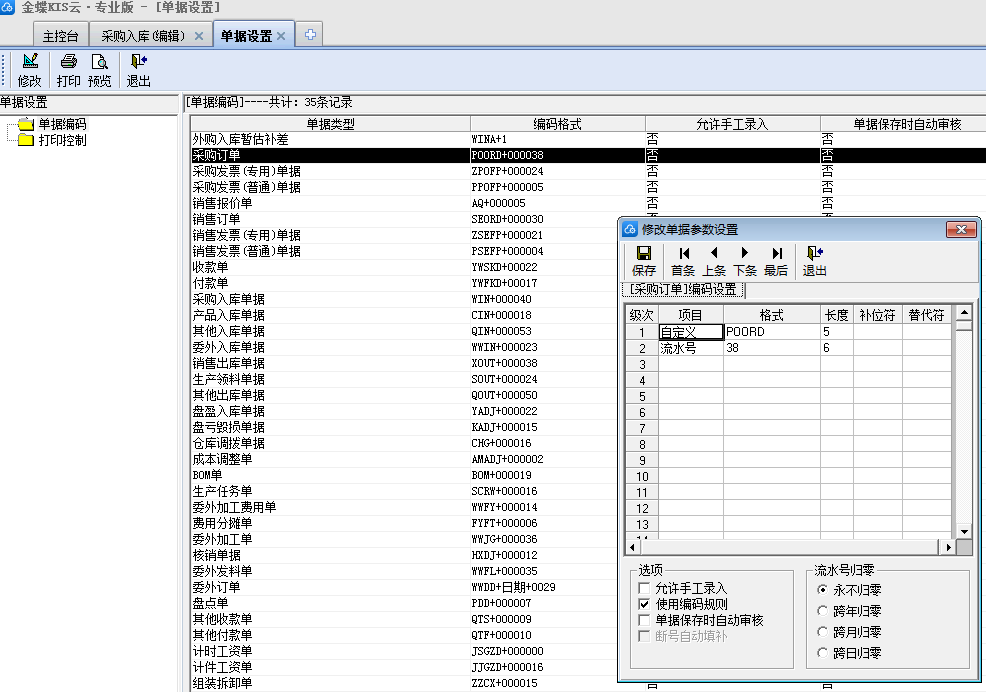Click the main toolbar 退出 (Exit) icon

(138, 70)
